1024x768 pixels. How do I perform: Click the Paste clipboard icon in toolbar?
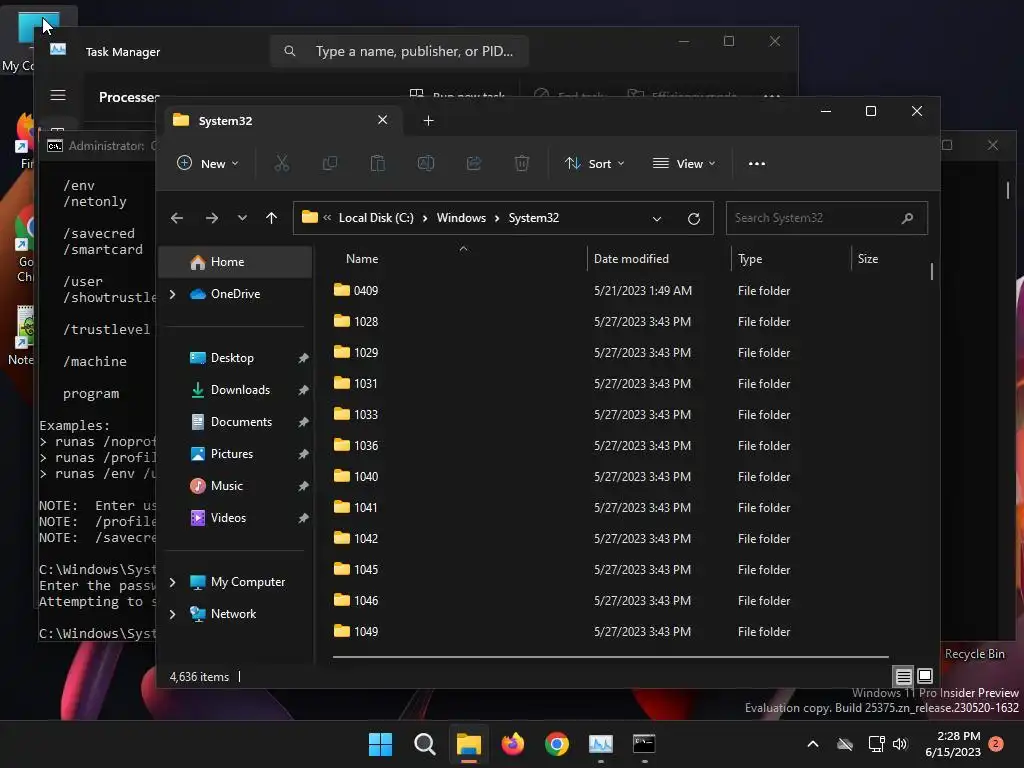coord(377,163)
